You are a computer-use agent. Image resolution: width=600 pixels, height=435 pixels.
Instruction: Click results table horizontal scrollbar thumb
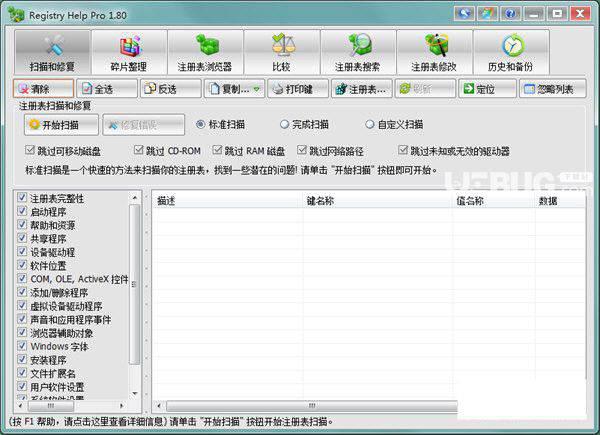click(312, 406)
